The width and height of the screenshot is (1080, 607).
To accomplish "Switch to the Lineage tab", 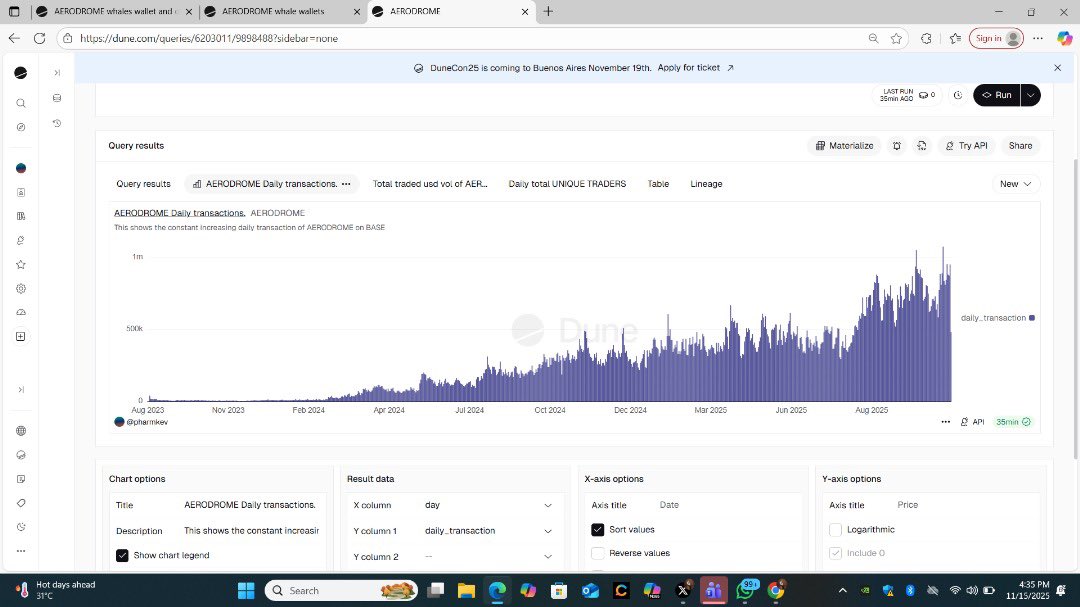I will click(x=706, y=184).
